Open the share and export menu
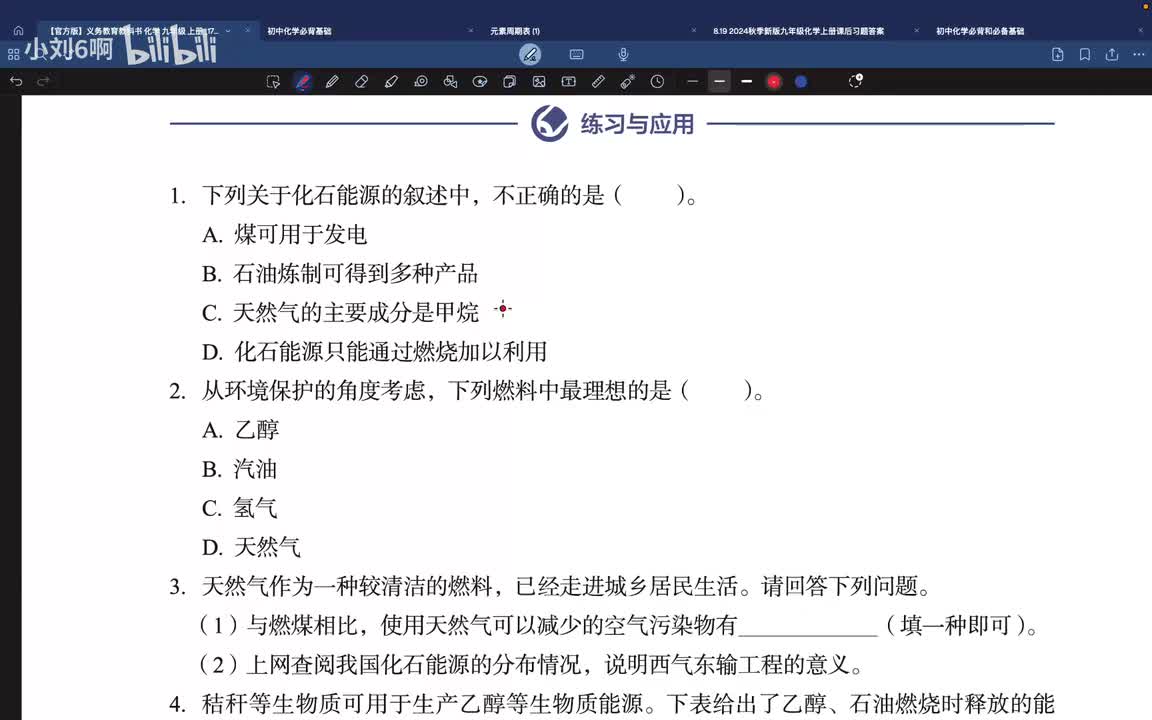The image size is (1152, 720). click(1112, 54)
